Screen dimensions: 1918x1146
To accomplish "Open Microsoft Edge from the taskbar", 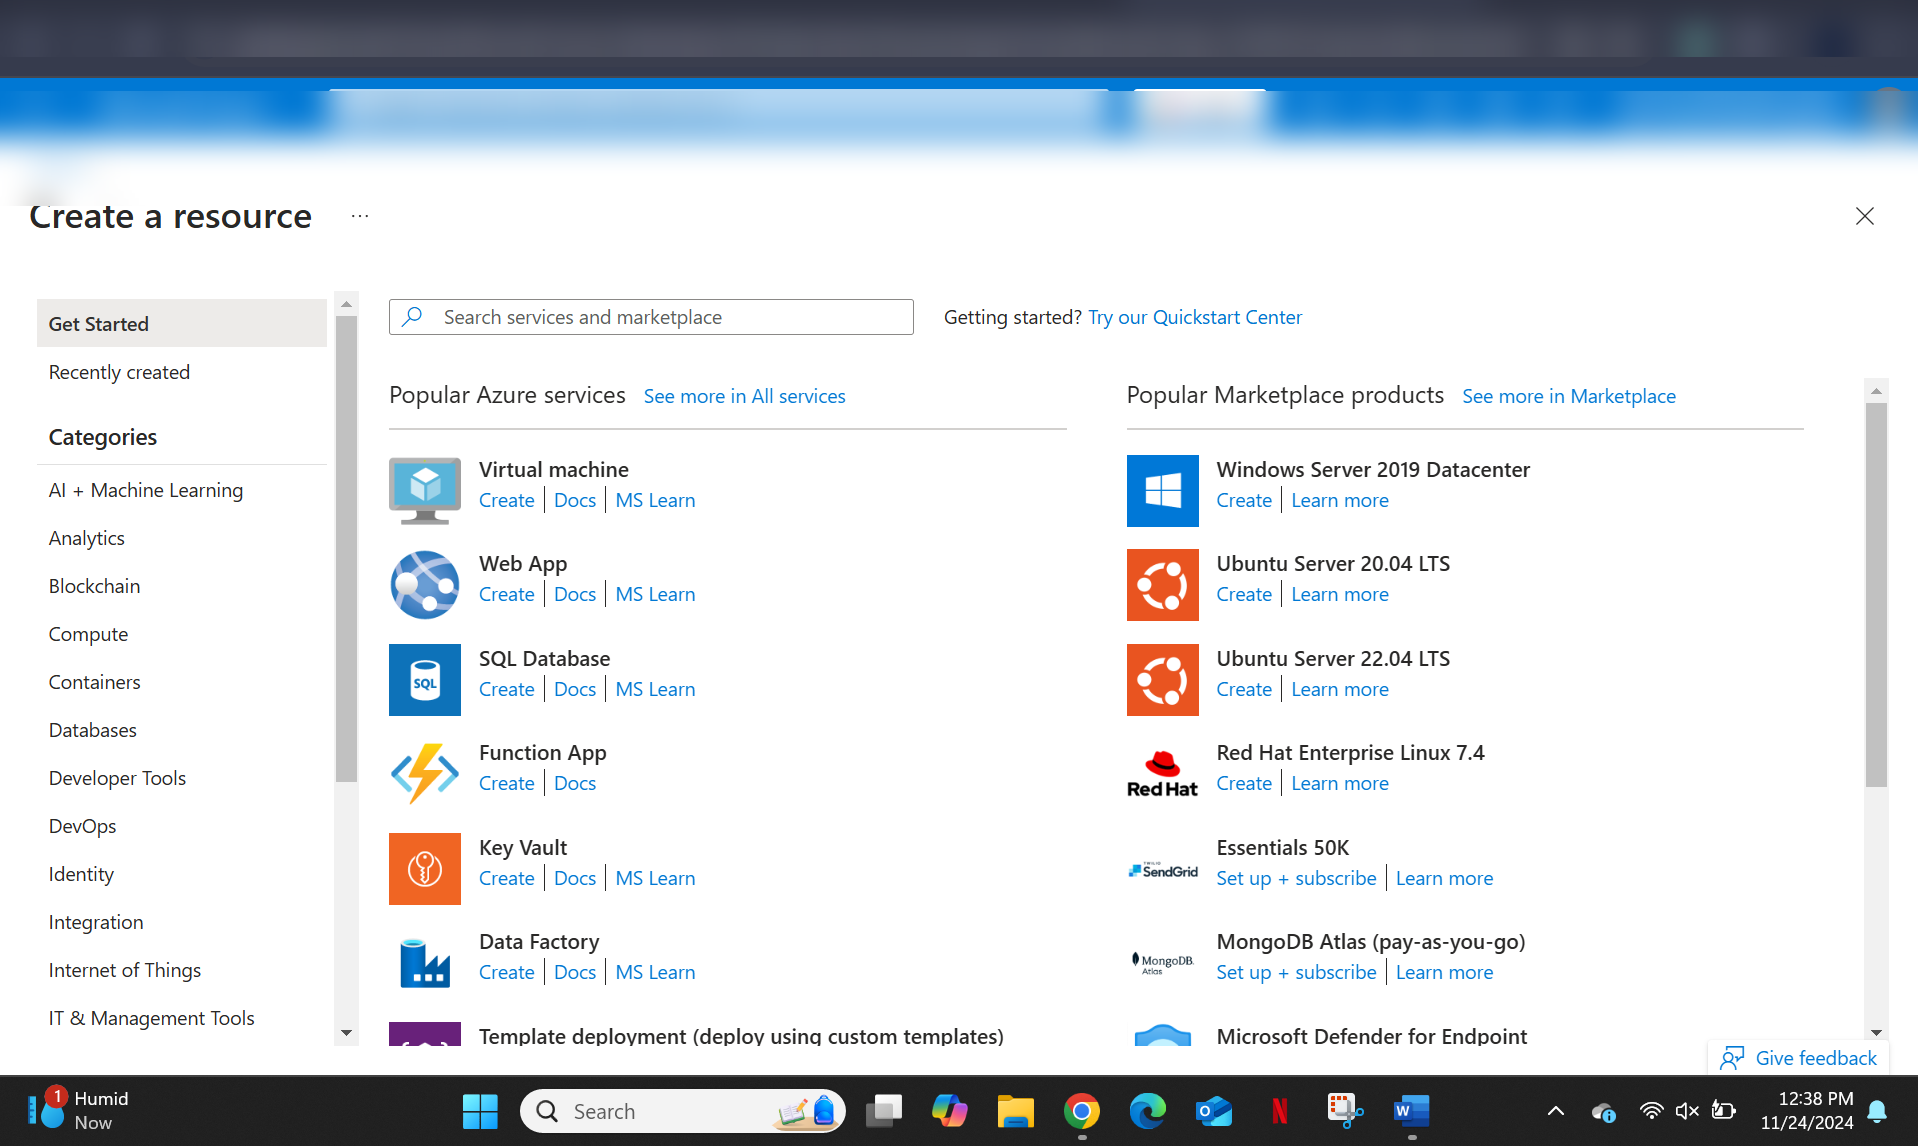I will (1148, 1111).
